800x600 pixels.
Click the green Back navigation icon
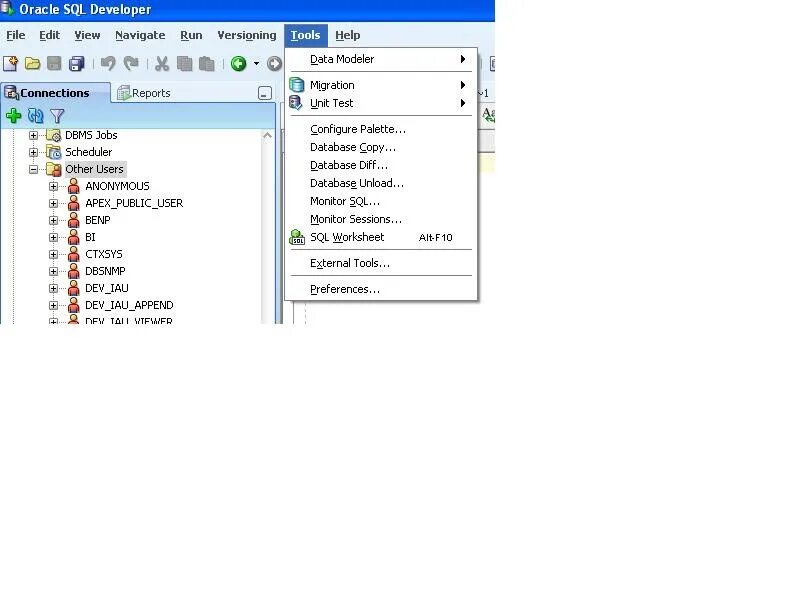coord(238,64)
